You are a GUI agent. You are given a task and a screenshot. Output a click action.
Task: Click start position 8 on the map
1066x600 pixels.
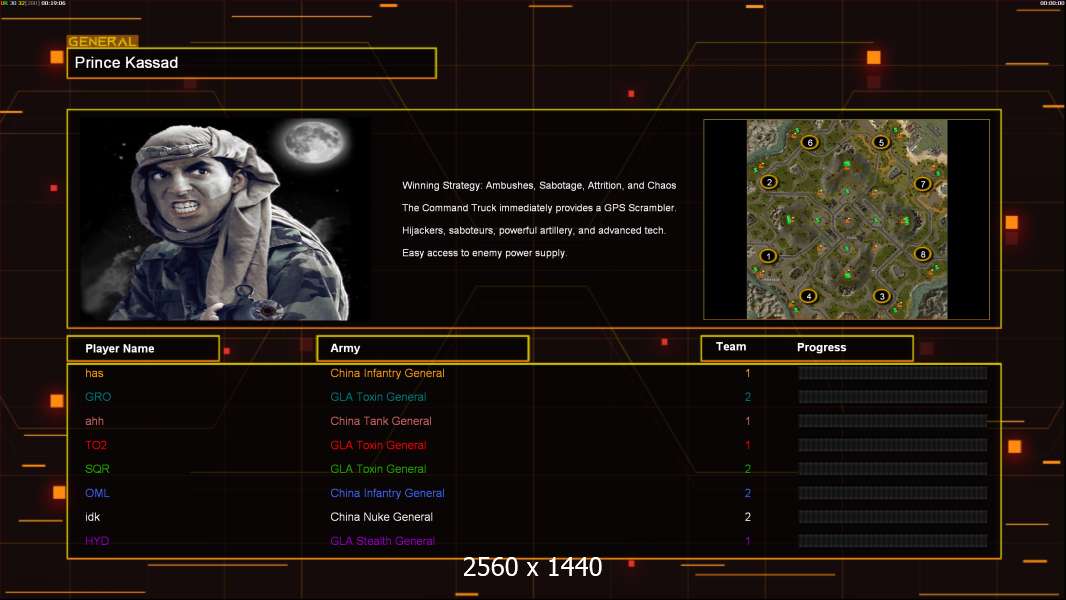tap(923, 254)
